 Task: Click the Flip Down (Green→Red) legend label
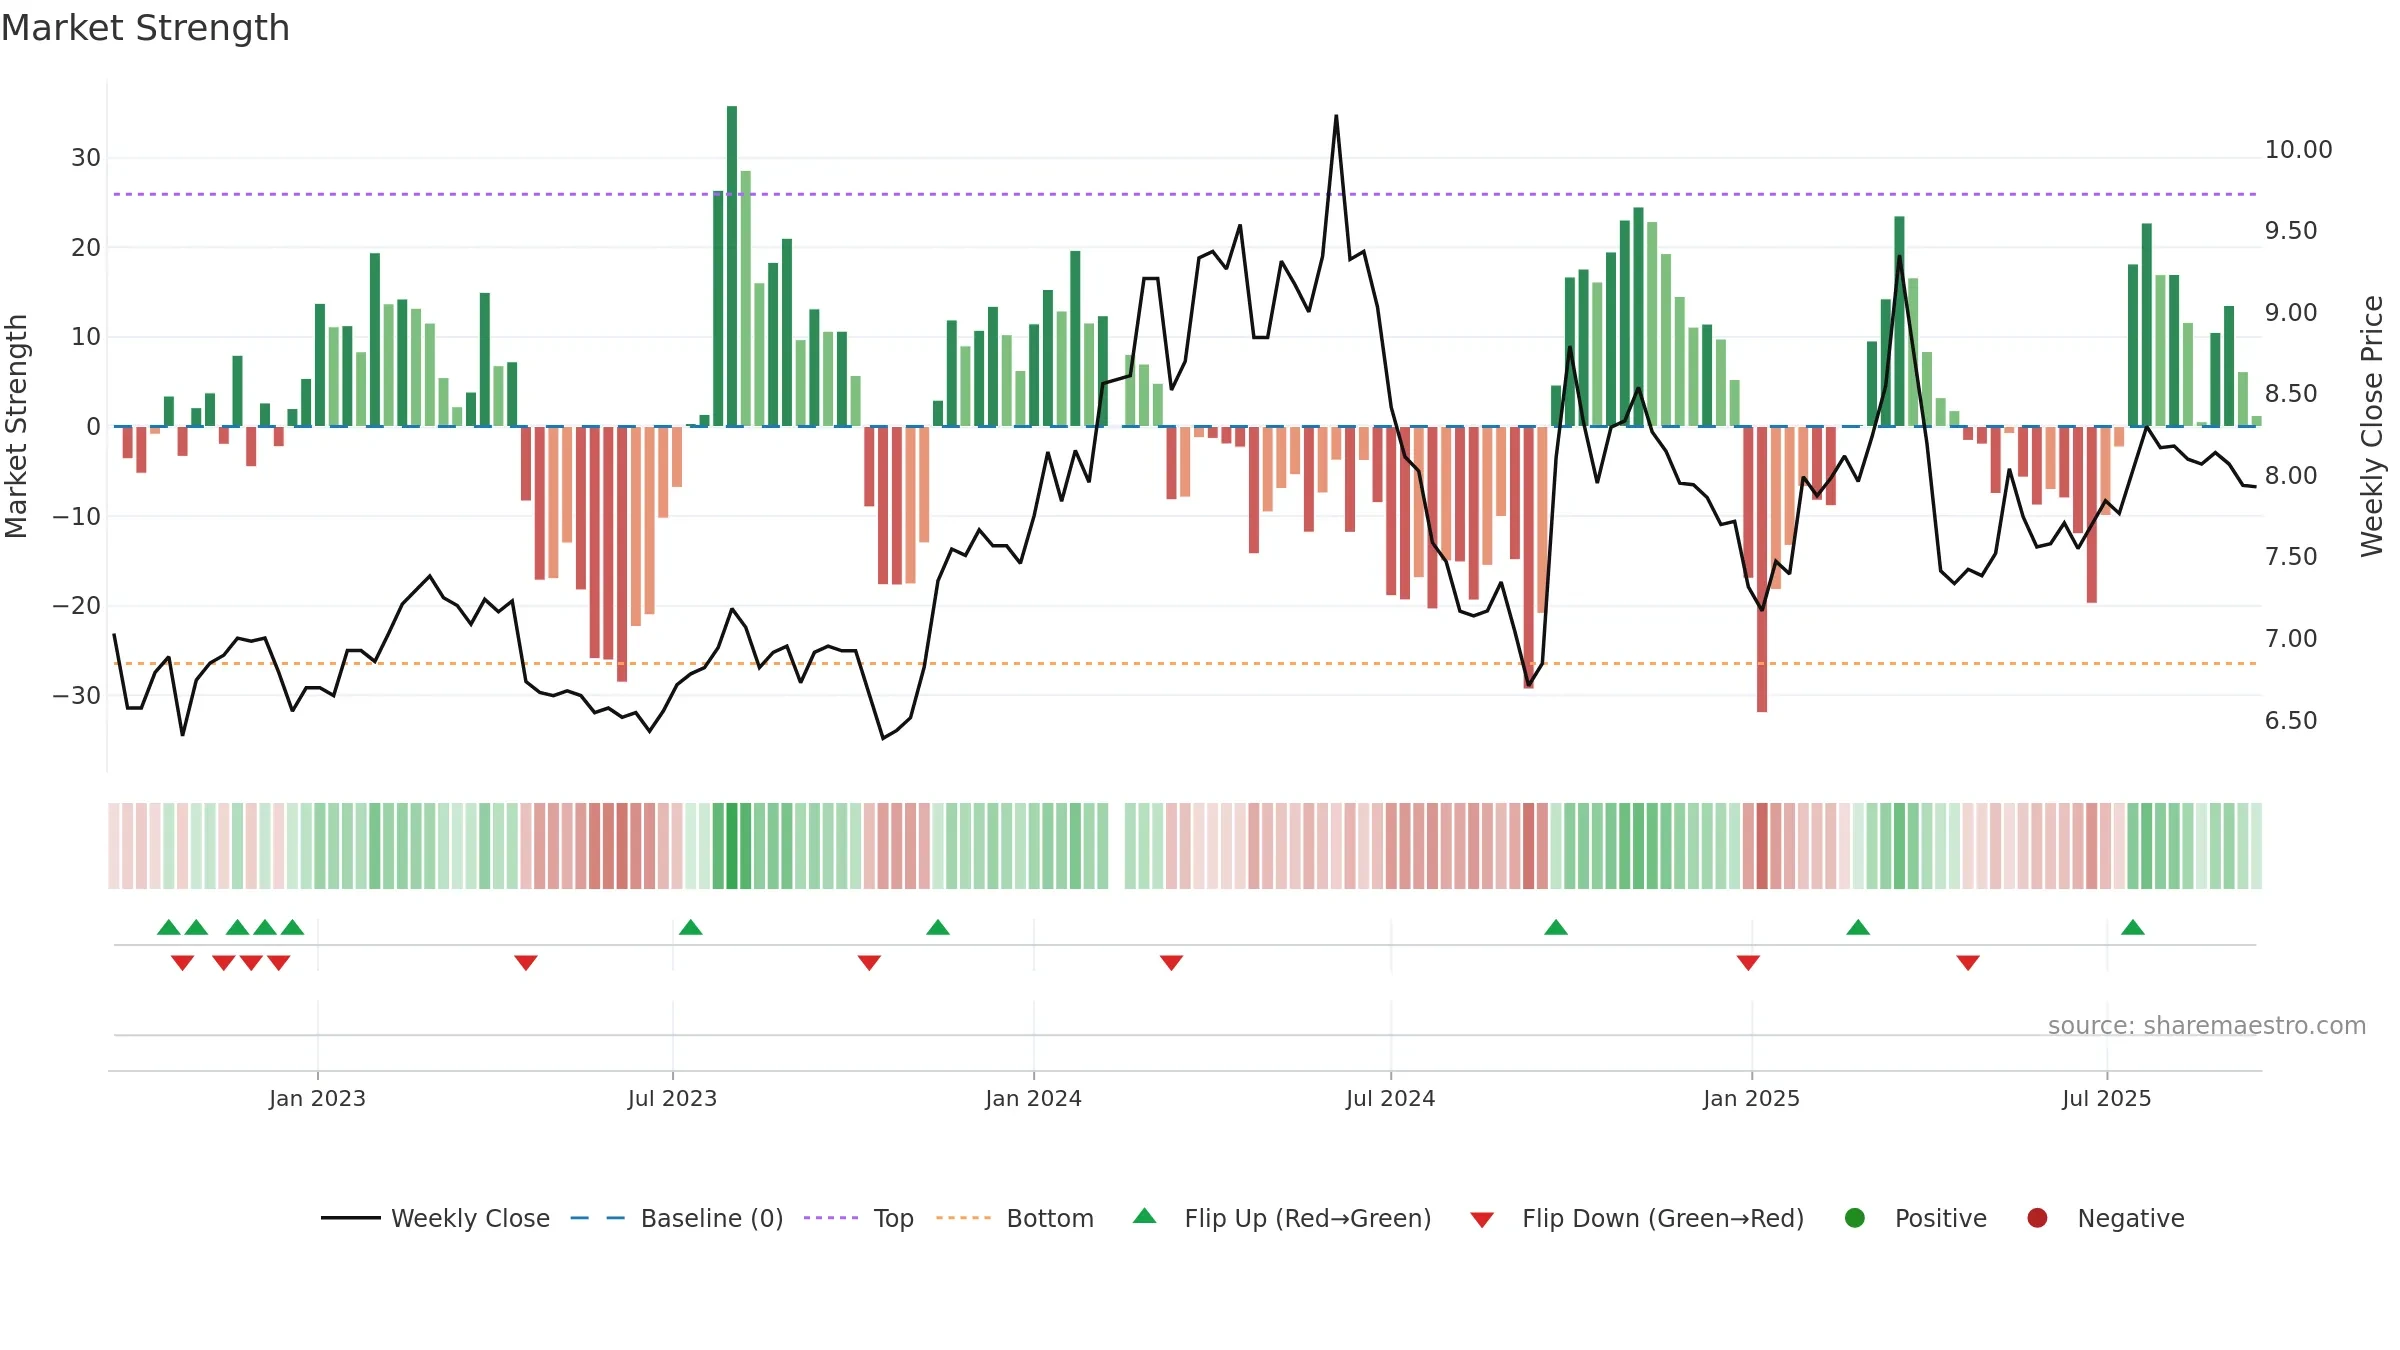click(1663, 1218)
